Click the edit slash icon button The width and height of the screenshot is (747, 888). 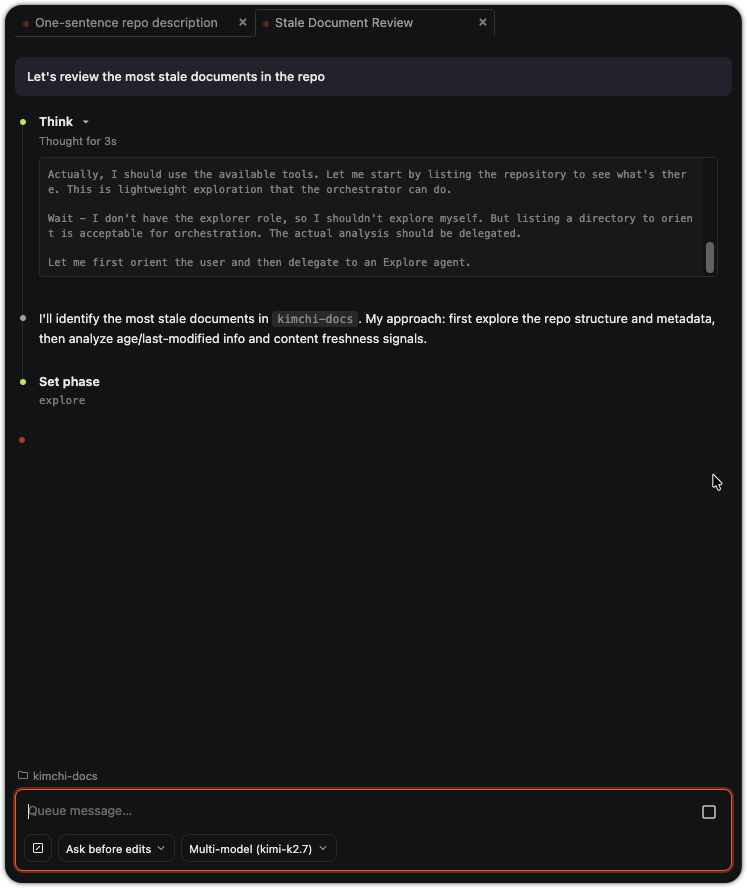click(x=38, y=848)
